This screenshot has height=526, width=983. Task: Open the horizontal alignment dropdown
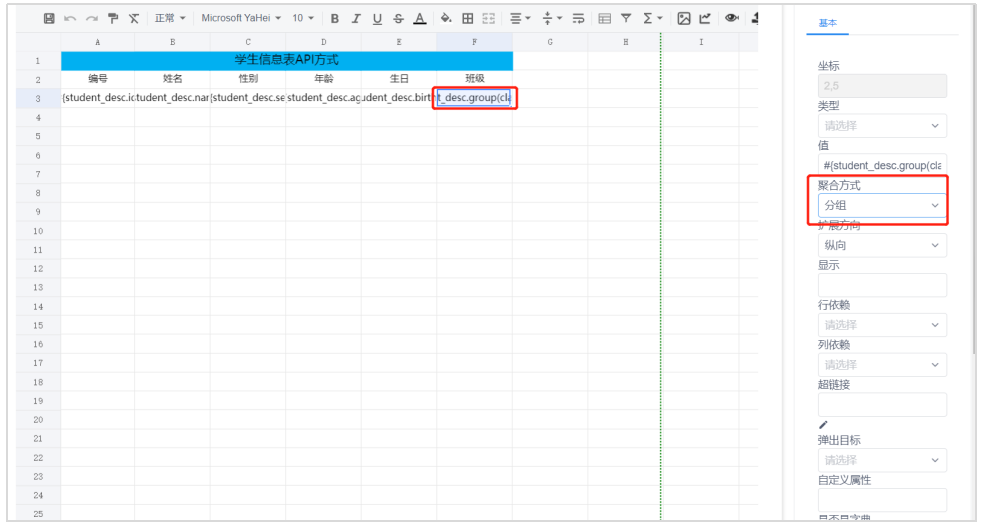(x=520, y=18)
